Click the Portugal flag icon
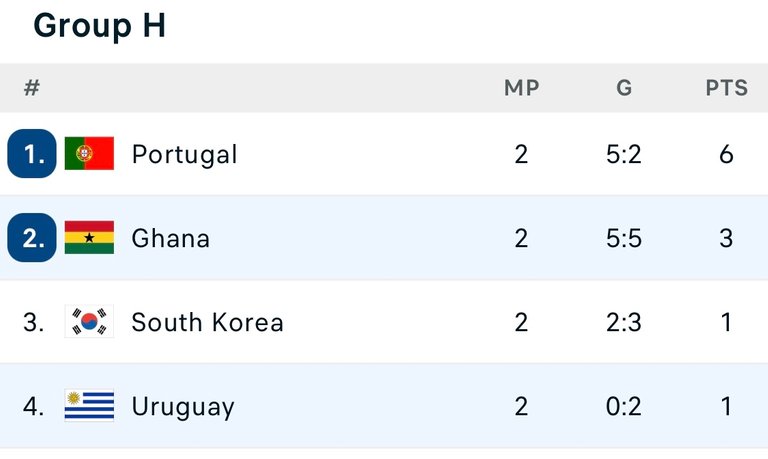The width and height of the screenshot is (768, 459). tap(89, 153)
